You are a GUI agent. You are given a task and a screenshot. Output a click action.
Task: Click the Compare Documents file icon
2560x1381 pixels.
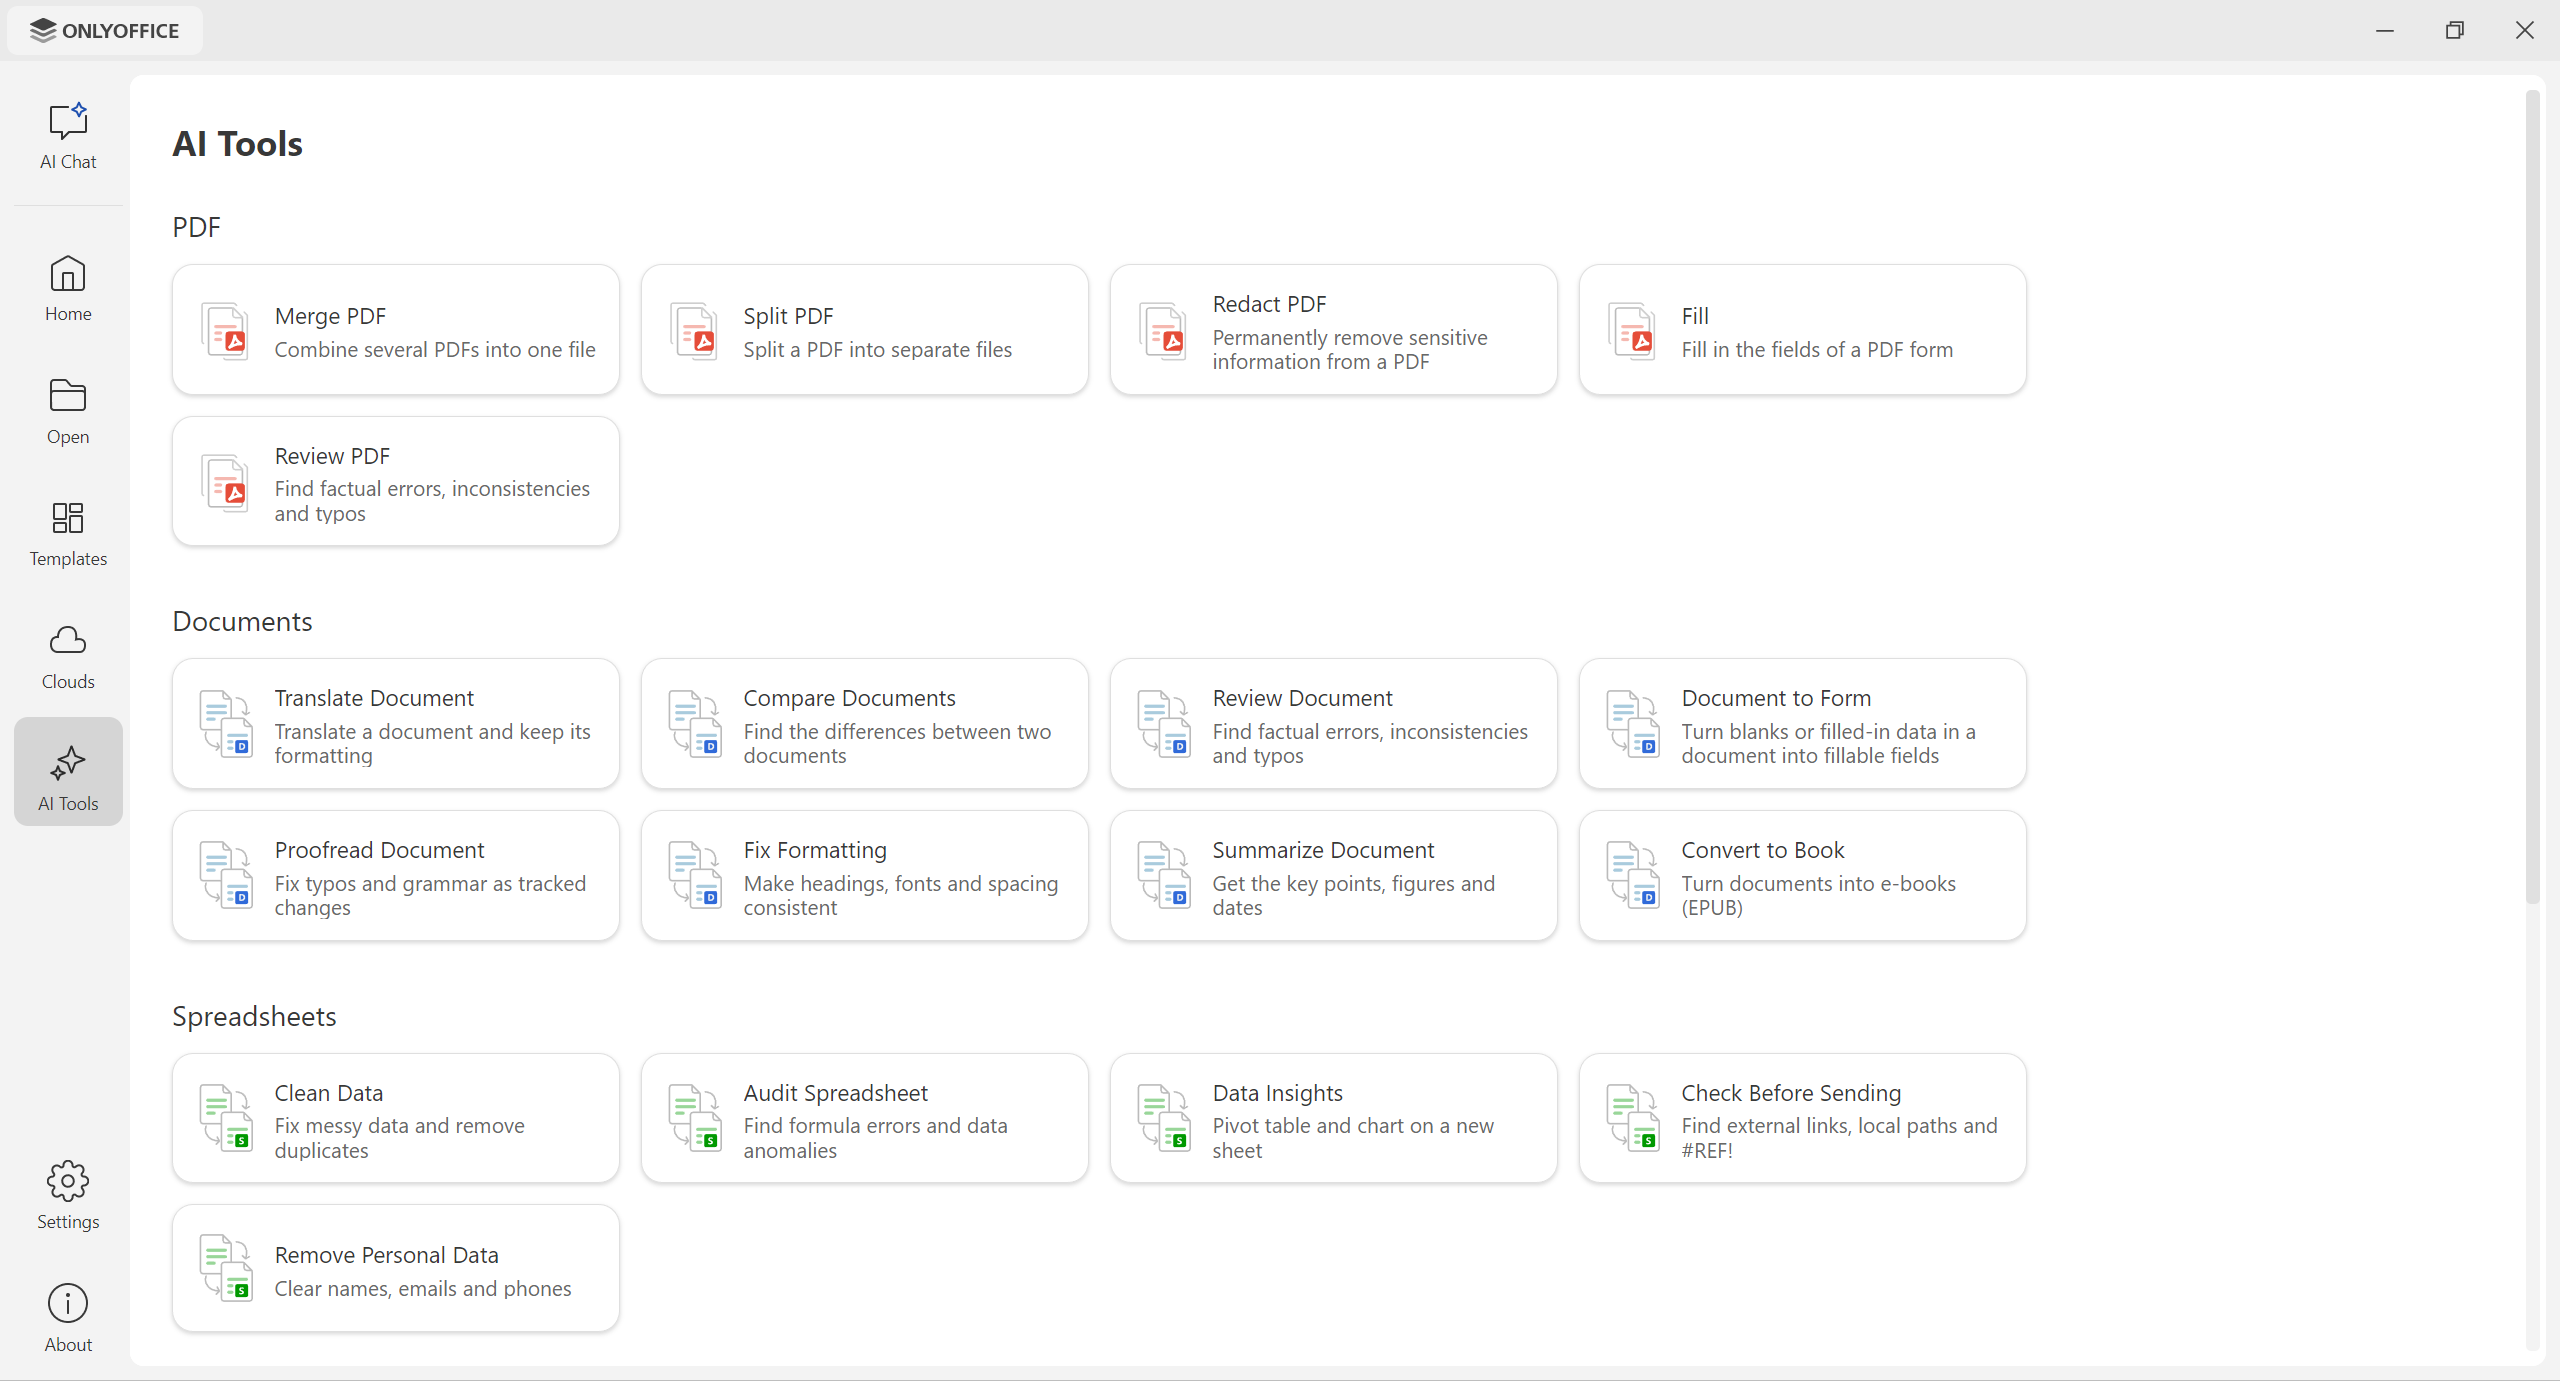[x=694, y=724]
